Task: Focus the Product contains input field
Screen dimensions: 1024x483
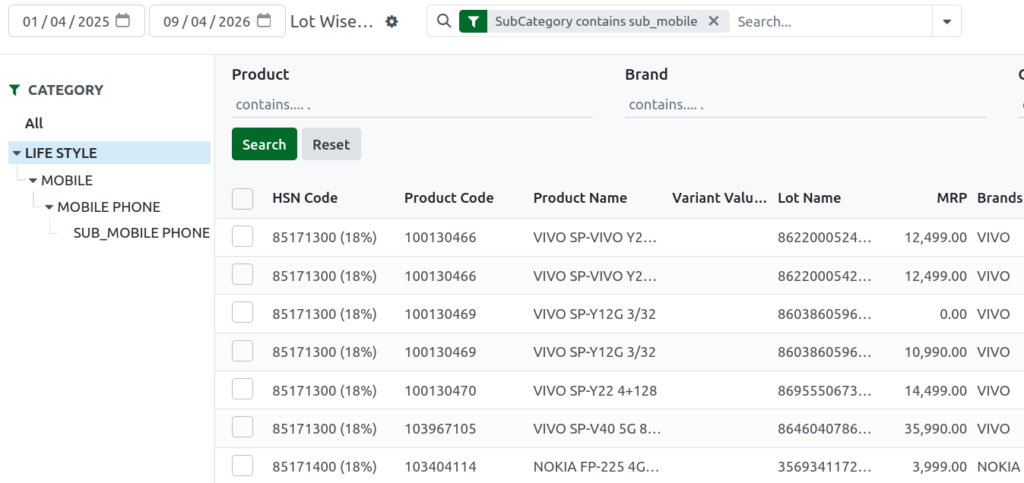Action: (412, 104)
